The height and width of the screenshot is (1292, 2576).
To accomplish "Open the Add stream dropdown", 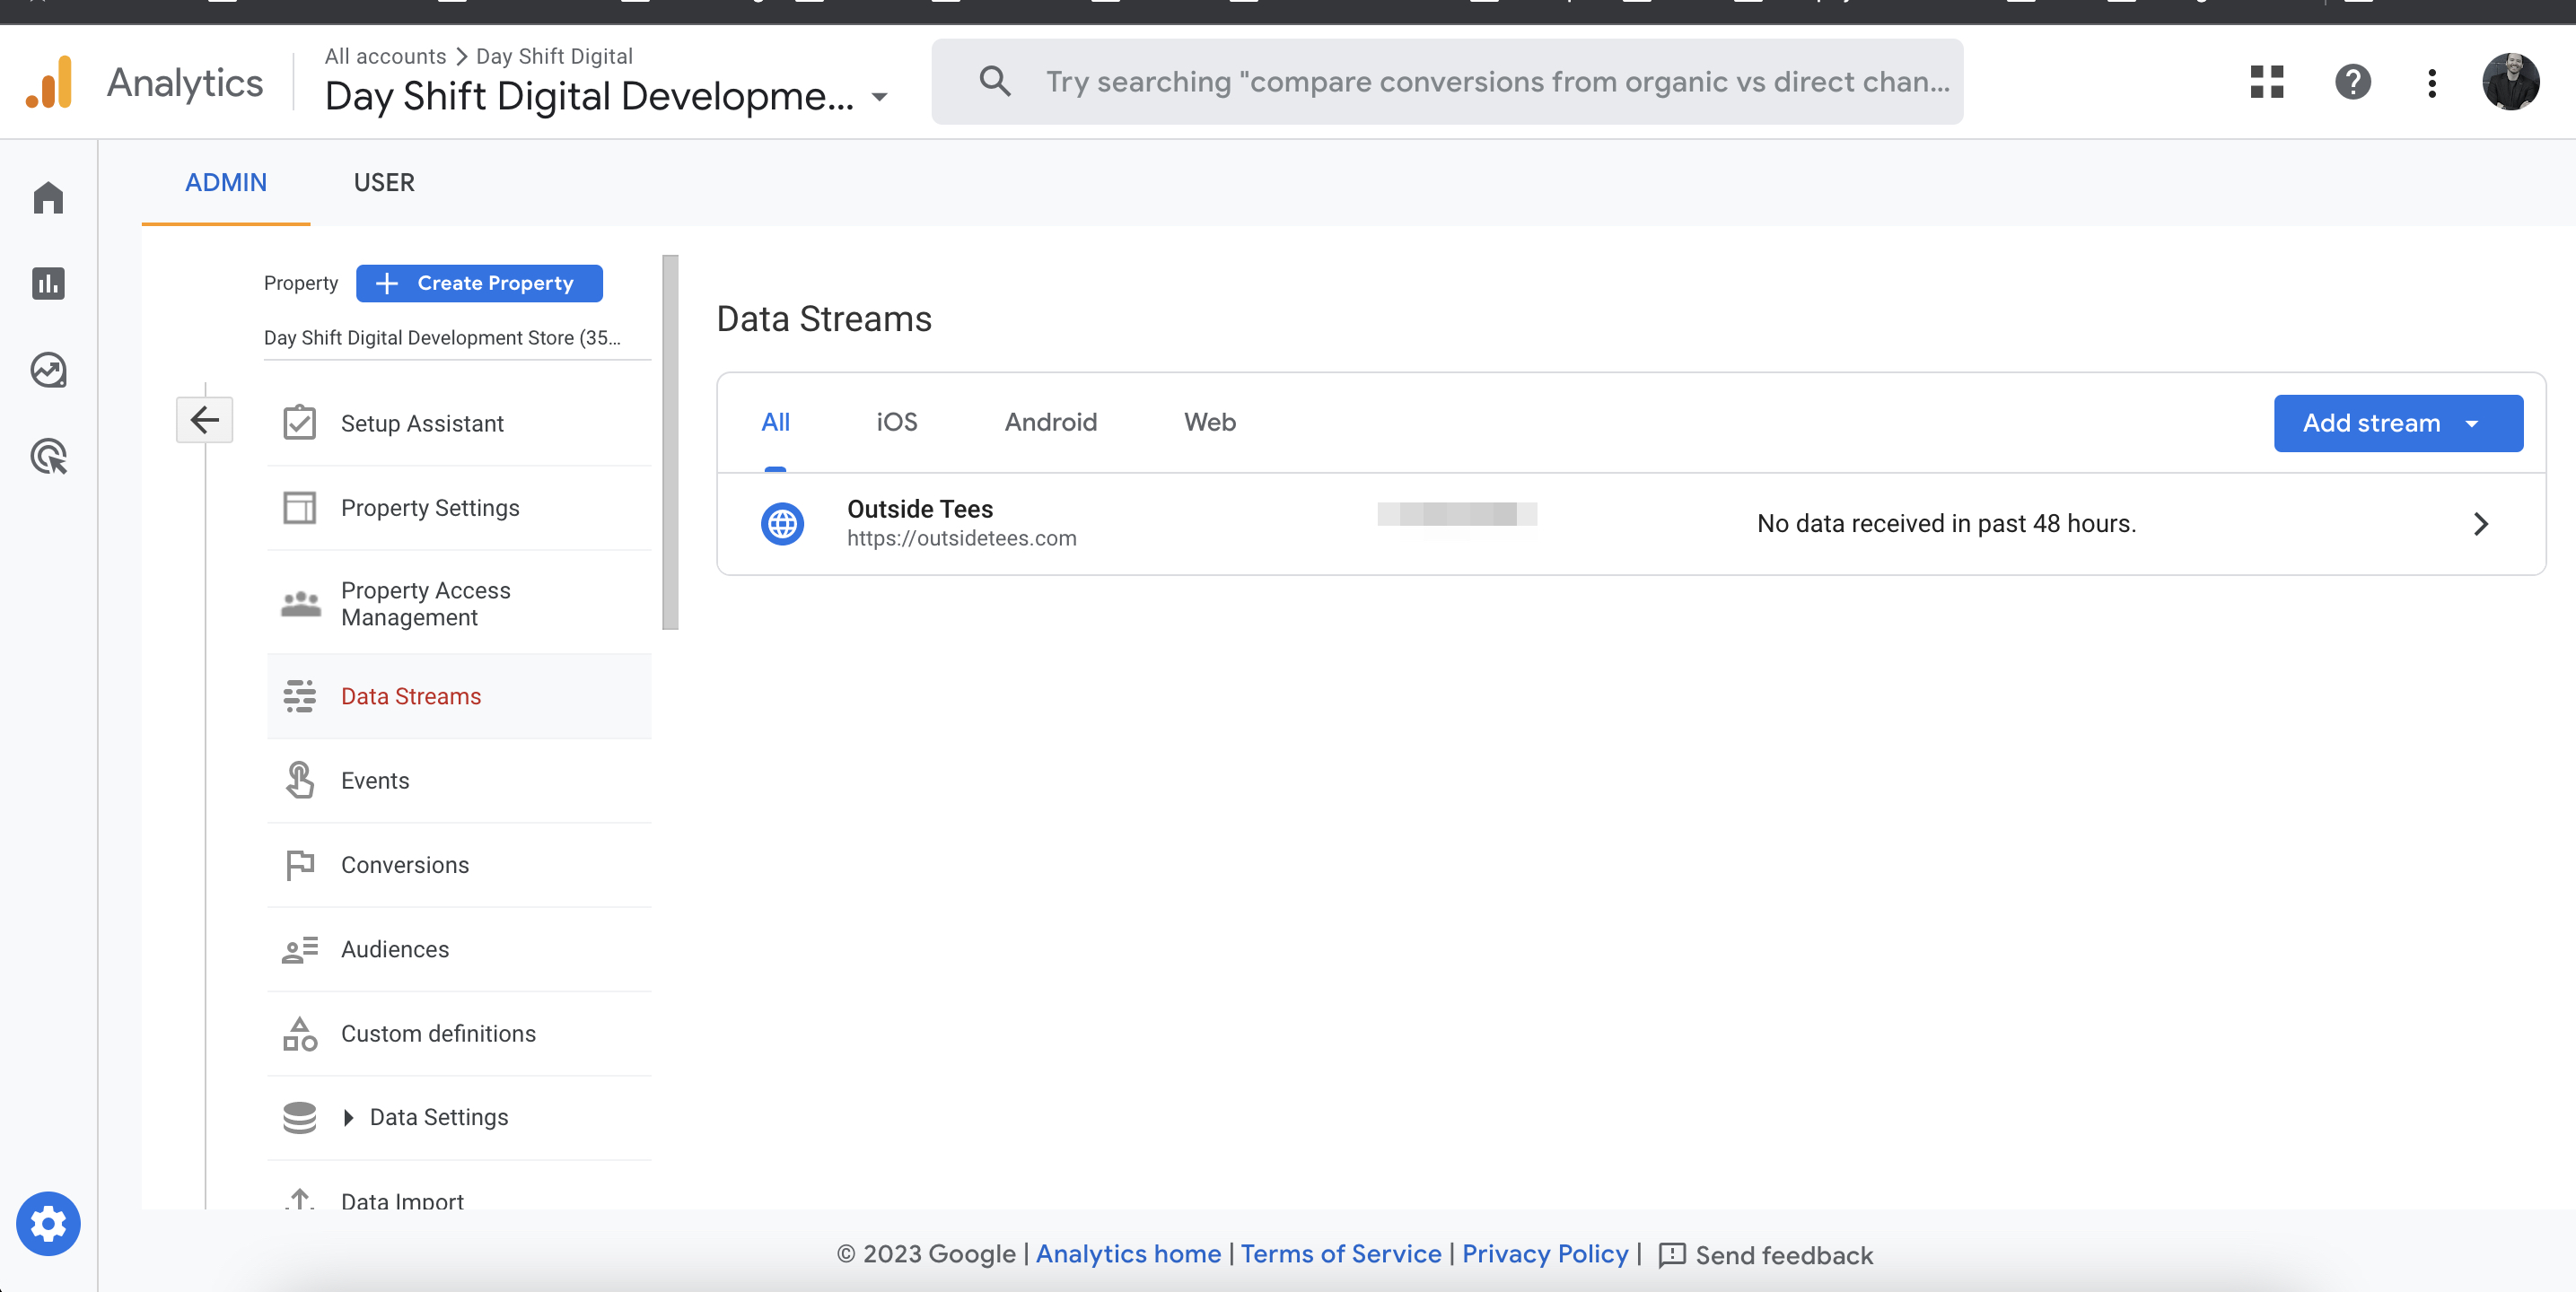I will tap(2397, 423).
